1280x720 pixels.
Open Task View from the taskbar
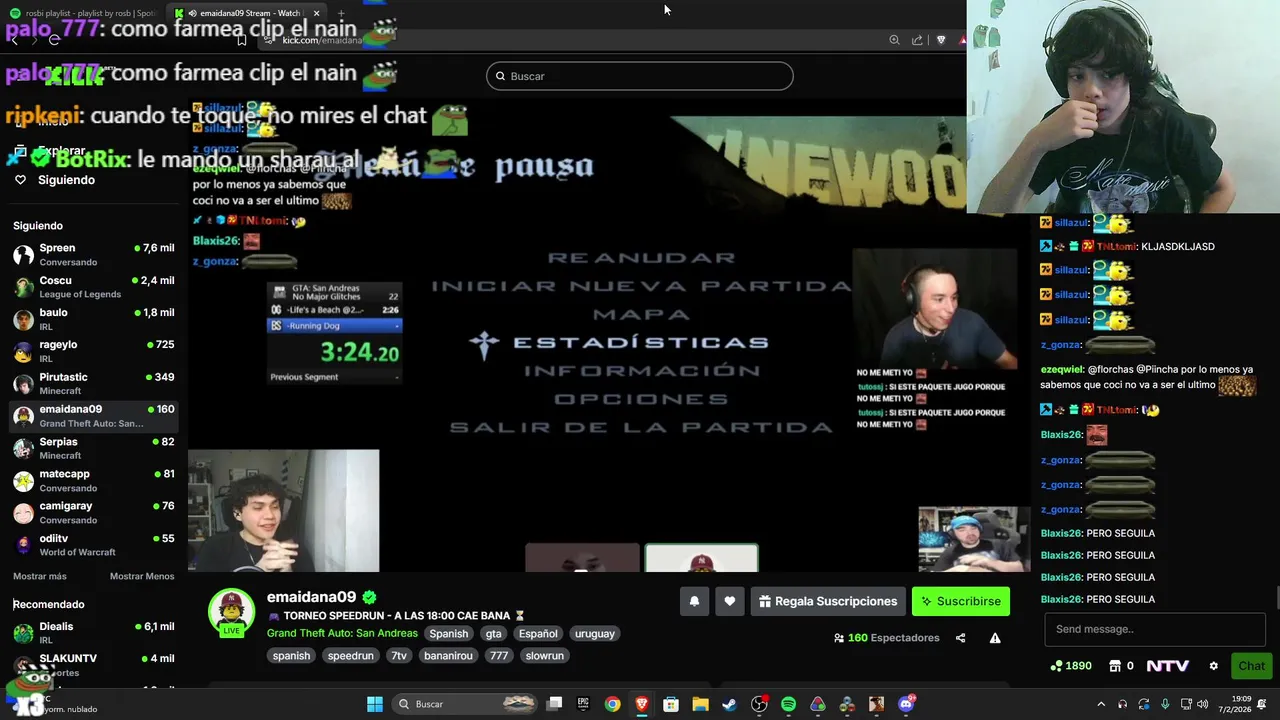tap(554, 704)
